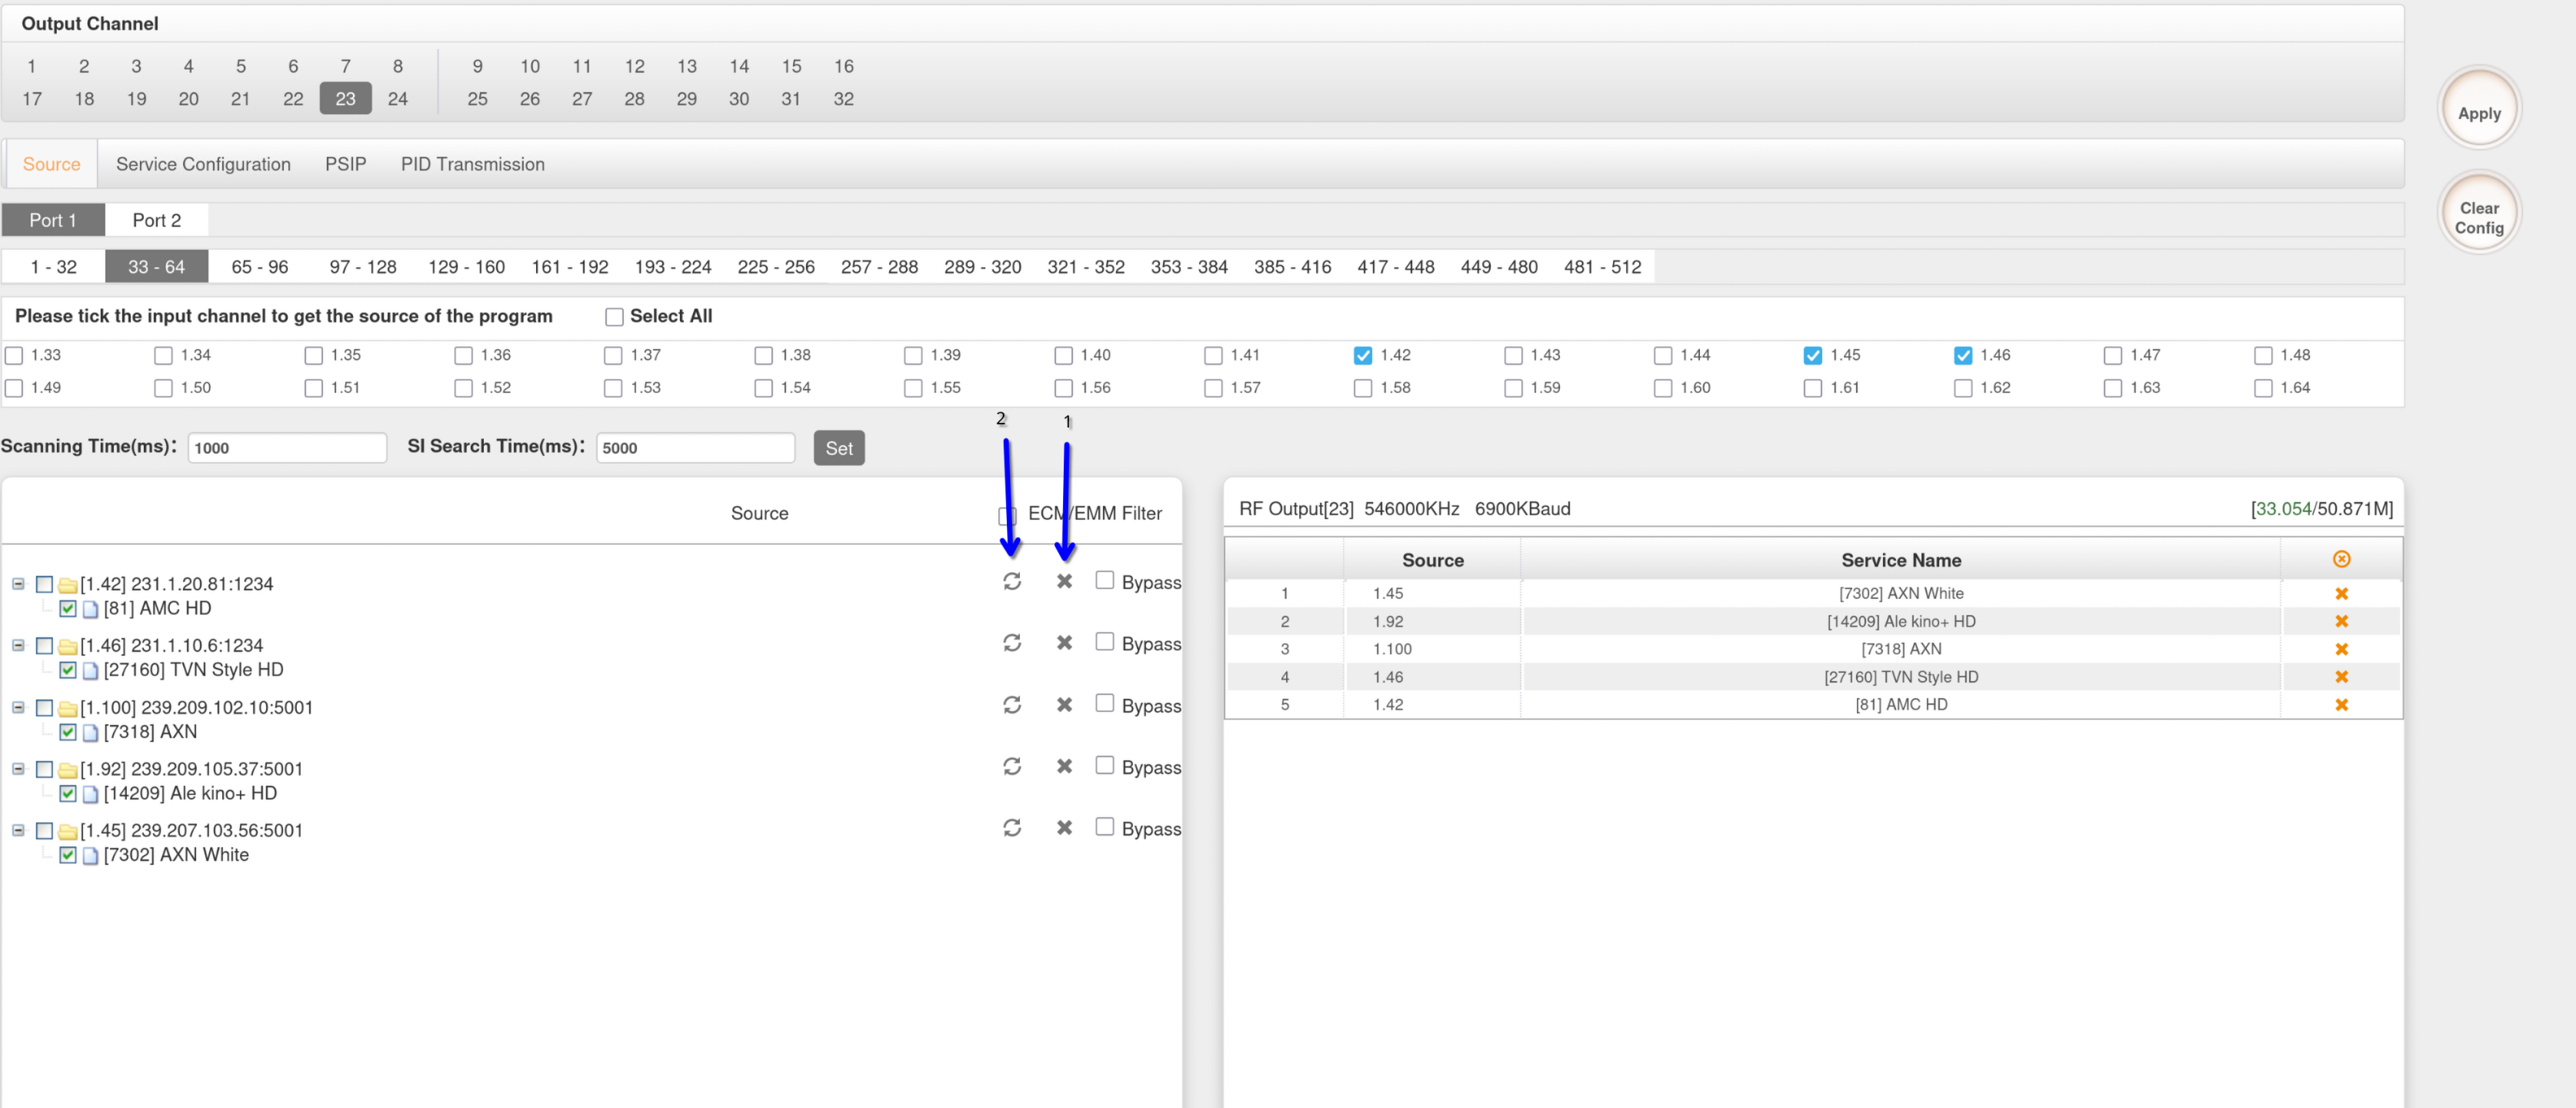Click the Scanning Time input field
The width and height of the screenshot is (2576, 1108).
286,448
